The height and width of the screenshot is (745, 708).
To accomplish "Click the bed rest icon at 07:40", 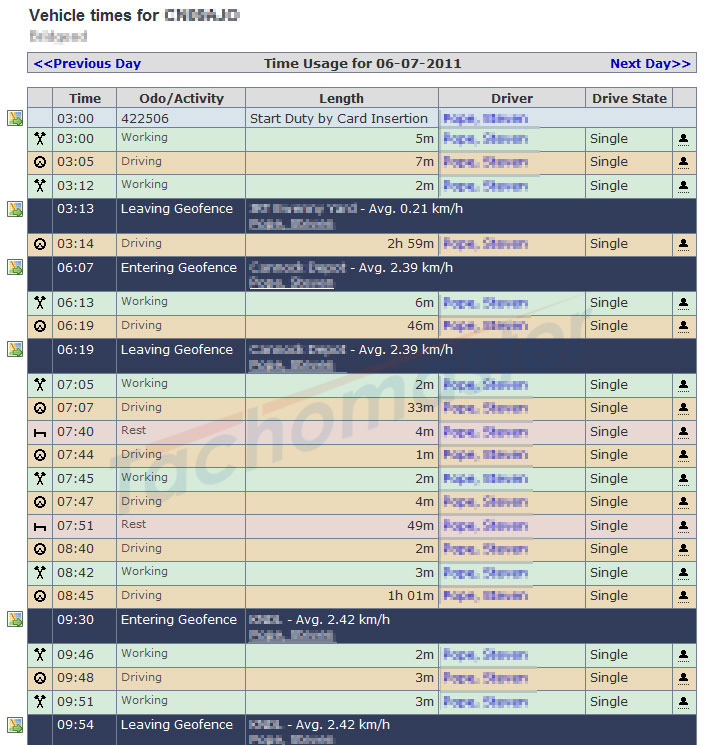I will pos(40,432).
